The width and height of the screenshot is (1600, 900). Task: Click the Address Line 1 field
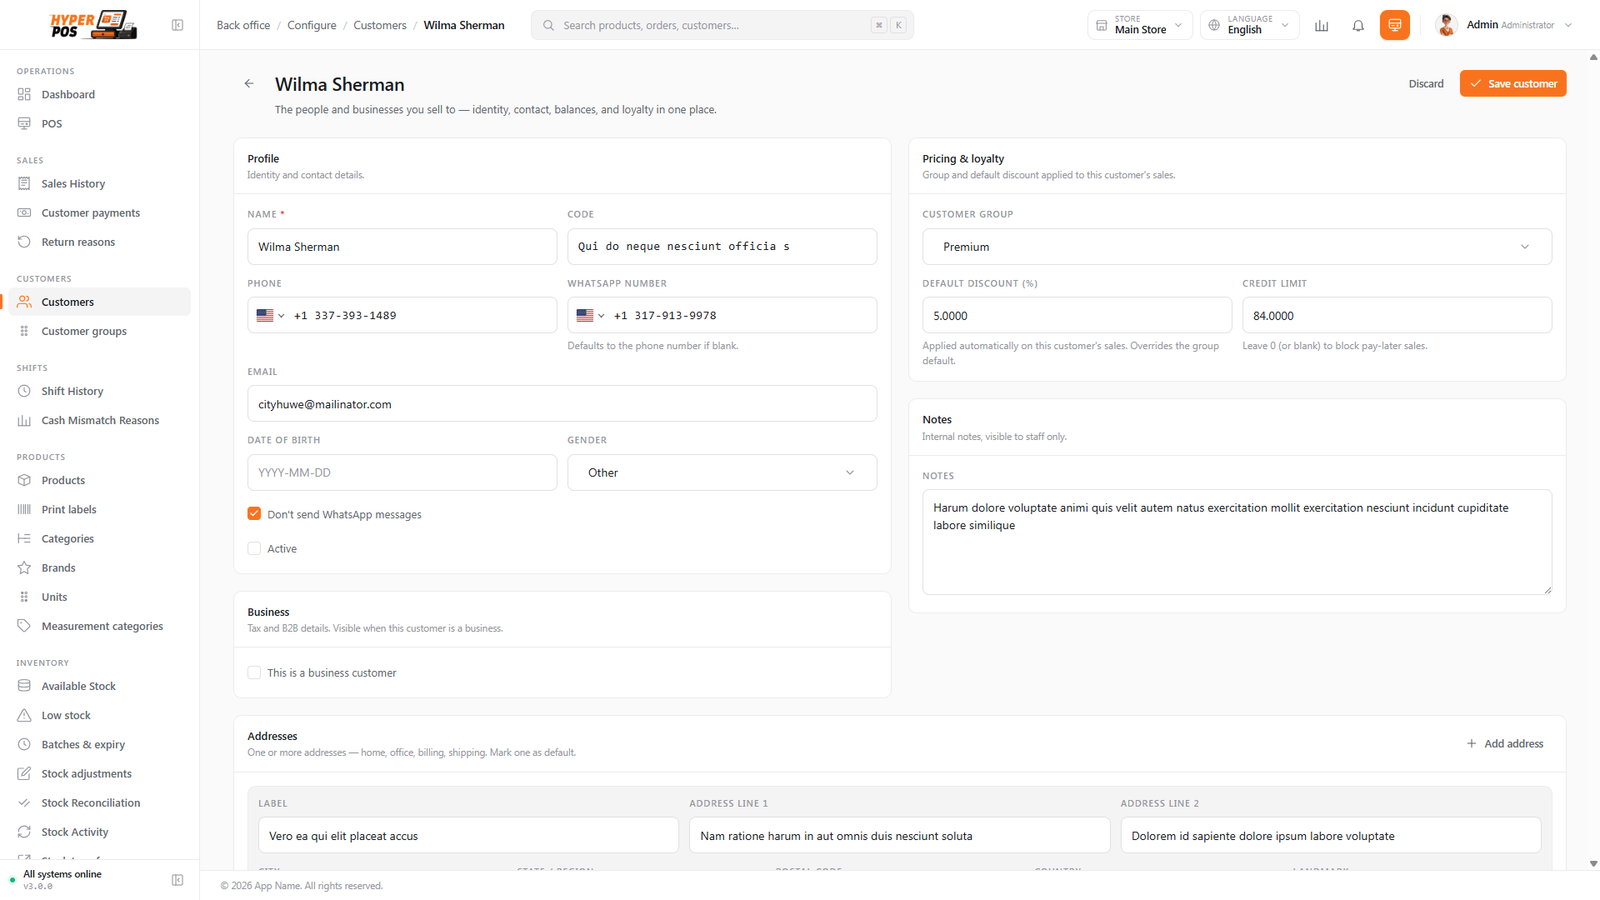tap(899, 836)
